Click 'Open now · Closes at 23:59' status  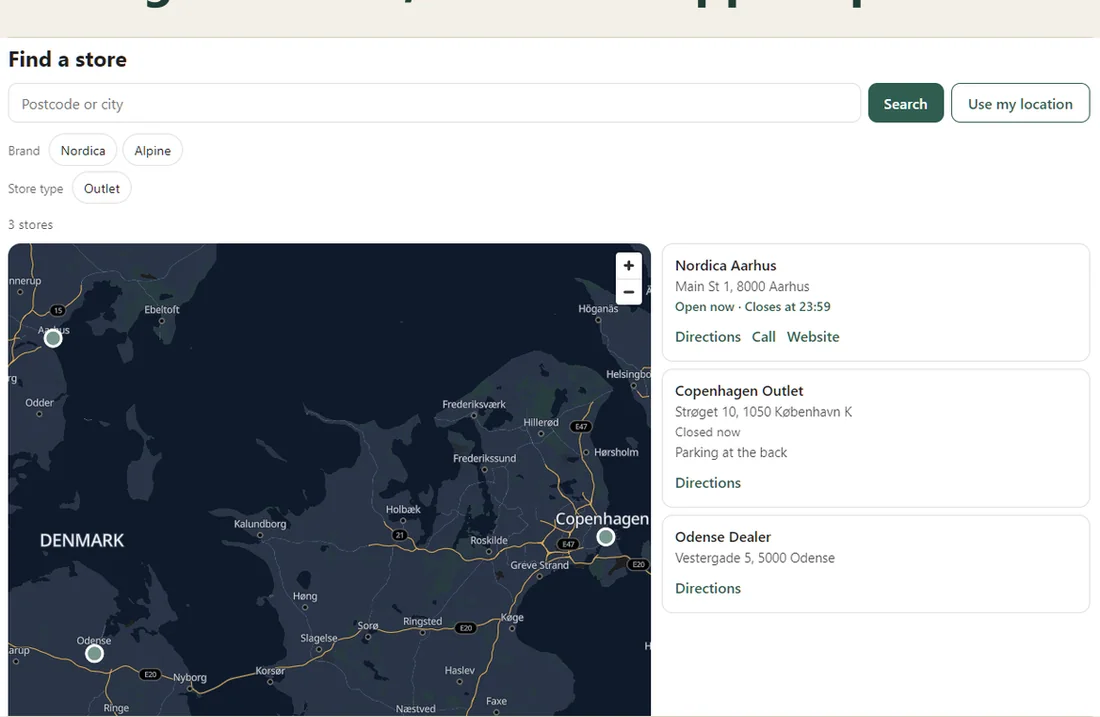pos(752,307)
